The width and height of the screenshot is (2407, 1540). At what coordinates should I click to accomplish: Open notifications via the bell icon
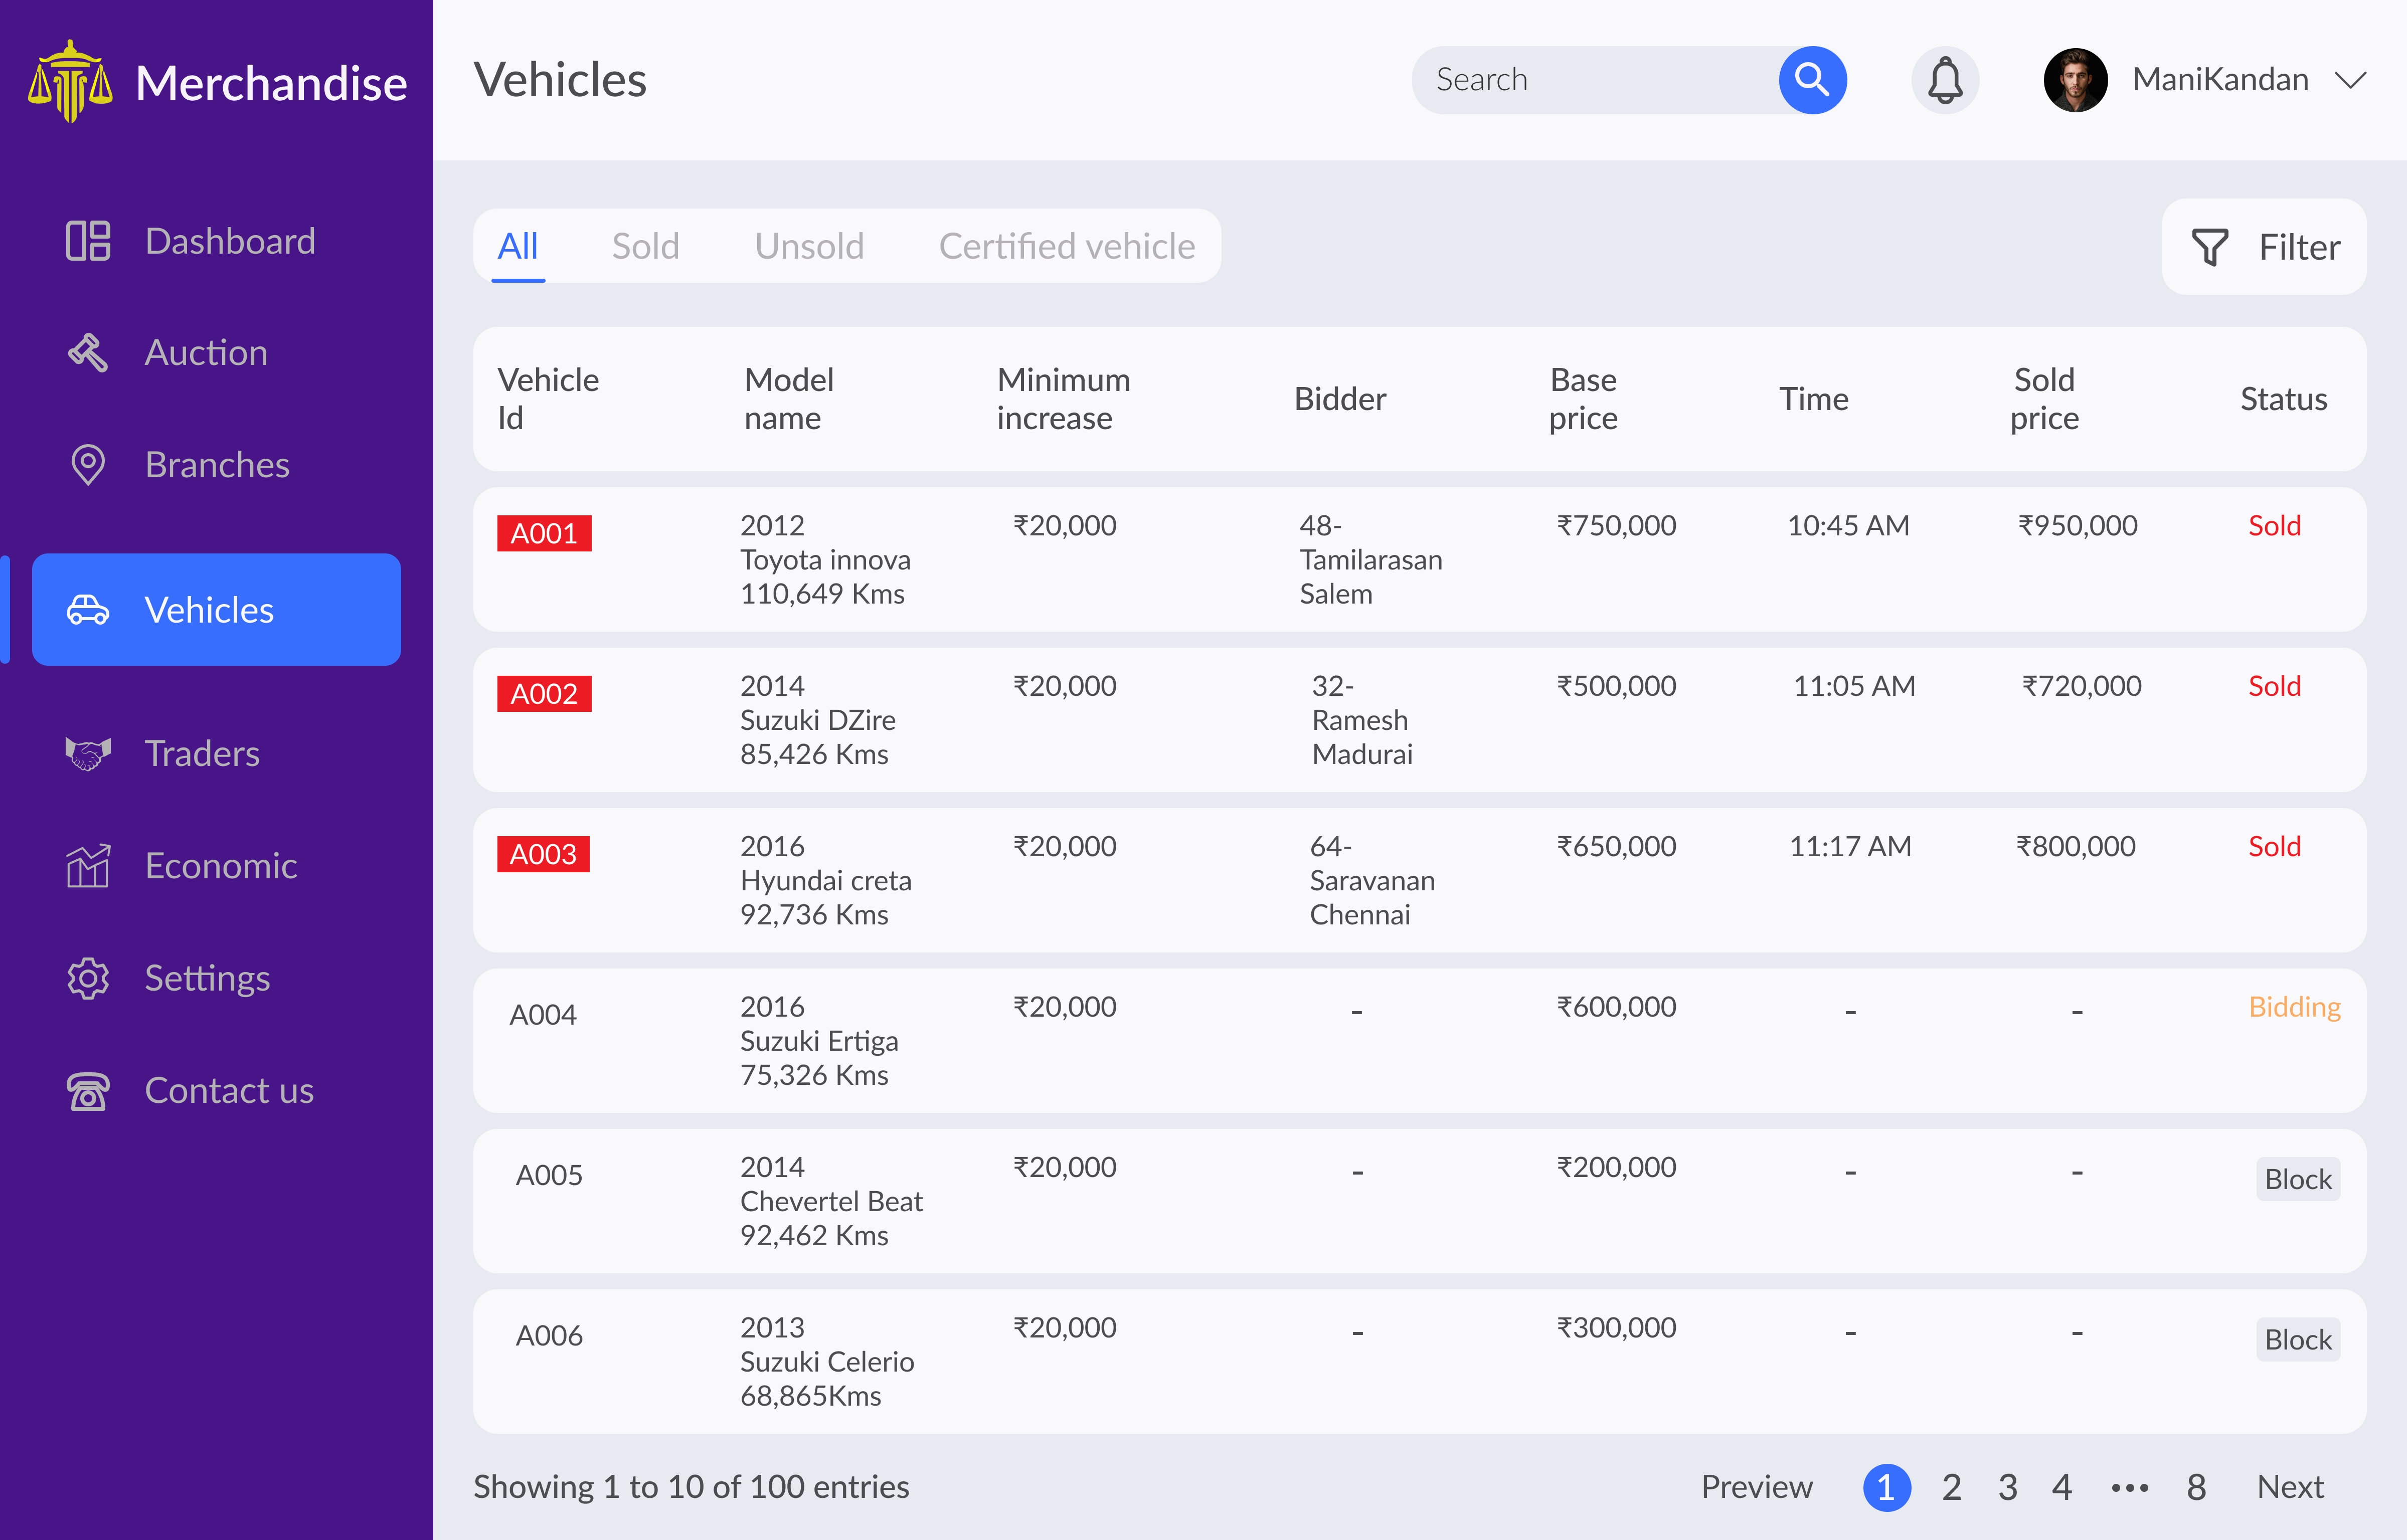(1944, 80)
